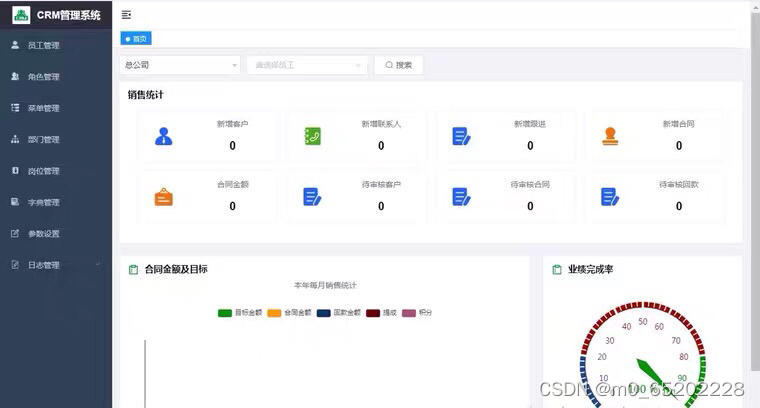Click the blue document icon for 新增跟进
This screenshot has width=760, height=408.
(x=461, y=136)
